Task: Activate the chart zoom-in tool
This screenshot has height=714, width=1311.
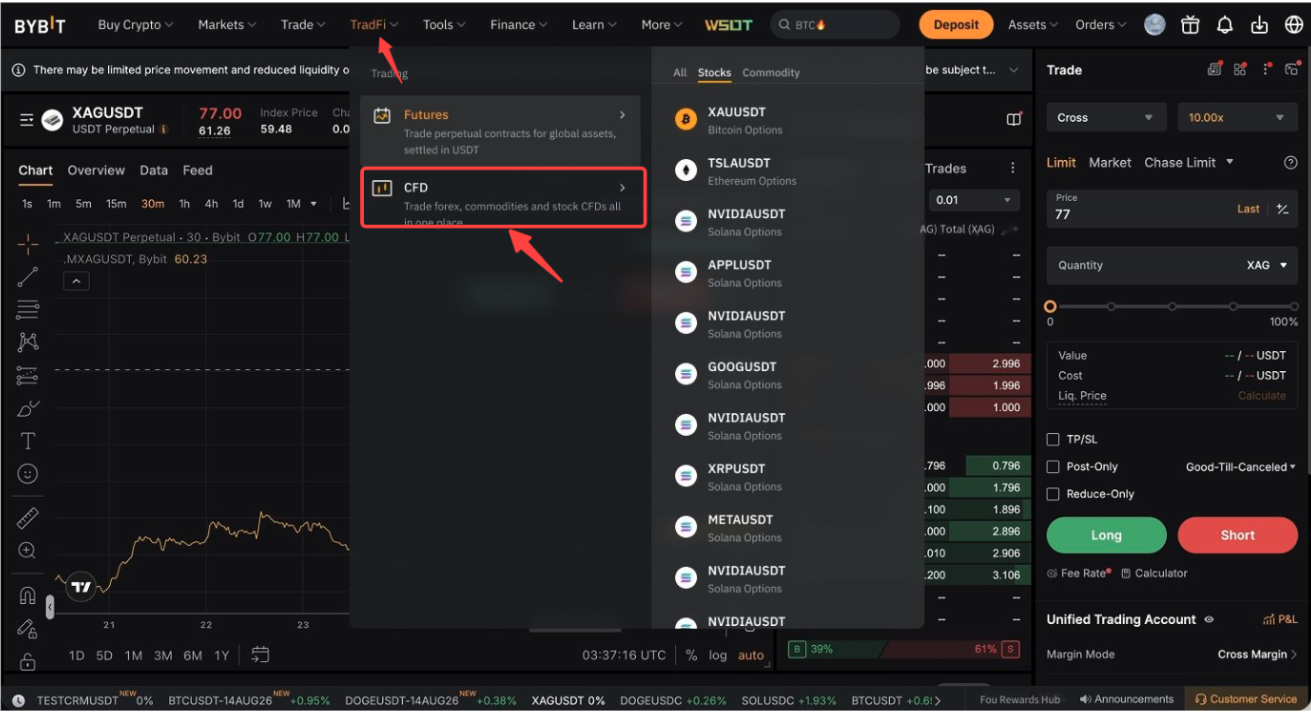Action: pos(28,551)
